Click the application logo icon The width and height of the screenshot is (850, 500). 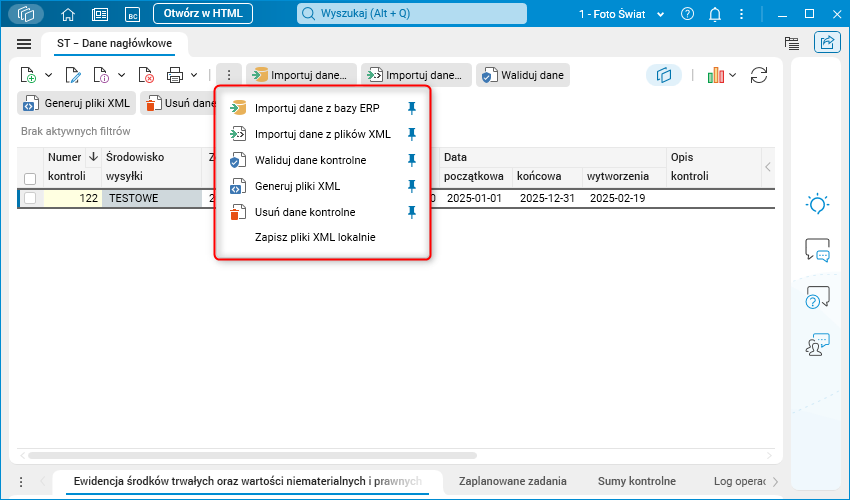coord(25,14)
